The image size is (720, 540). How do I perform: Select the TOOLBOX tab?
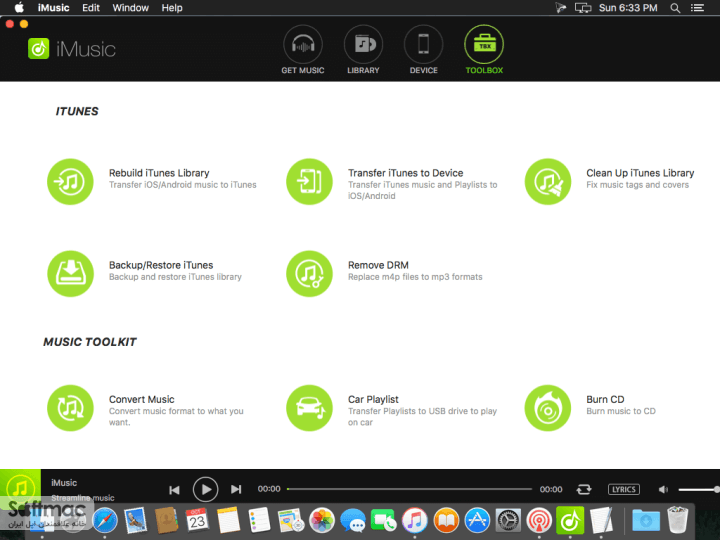tap(484, 50)
